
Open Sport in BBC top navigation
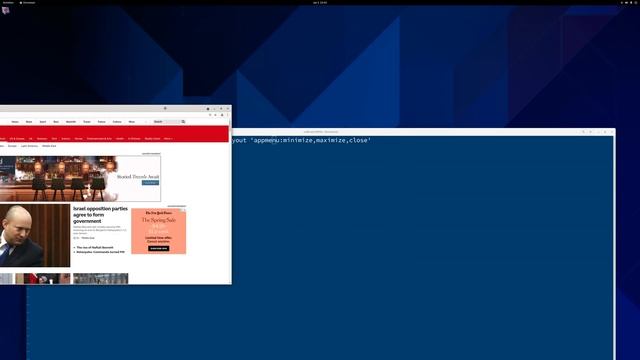point(43,122)
